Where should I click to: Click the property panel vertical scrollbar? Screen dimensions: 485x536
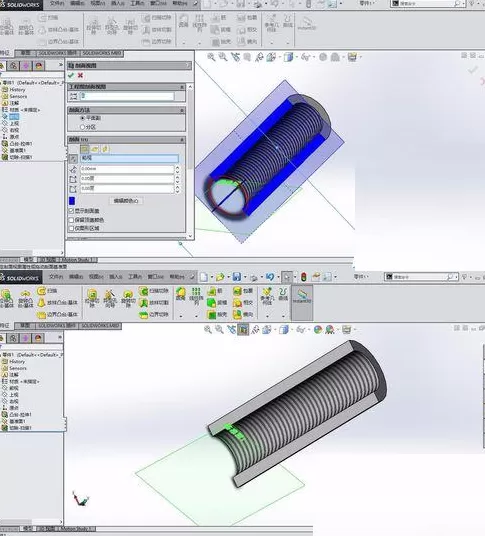pyautogui.click(x=190, y=130)
